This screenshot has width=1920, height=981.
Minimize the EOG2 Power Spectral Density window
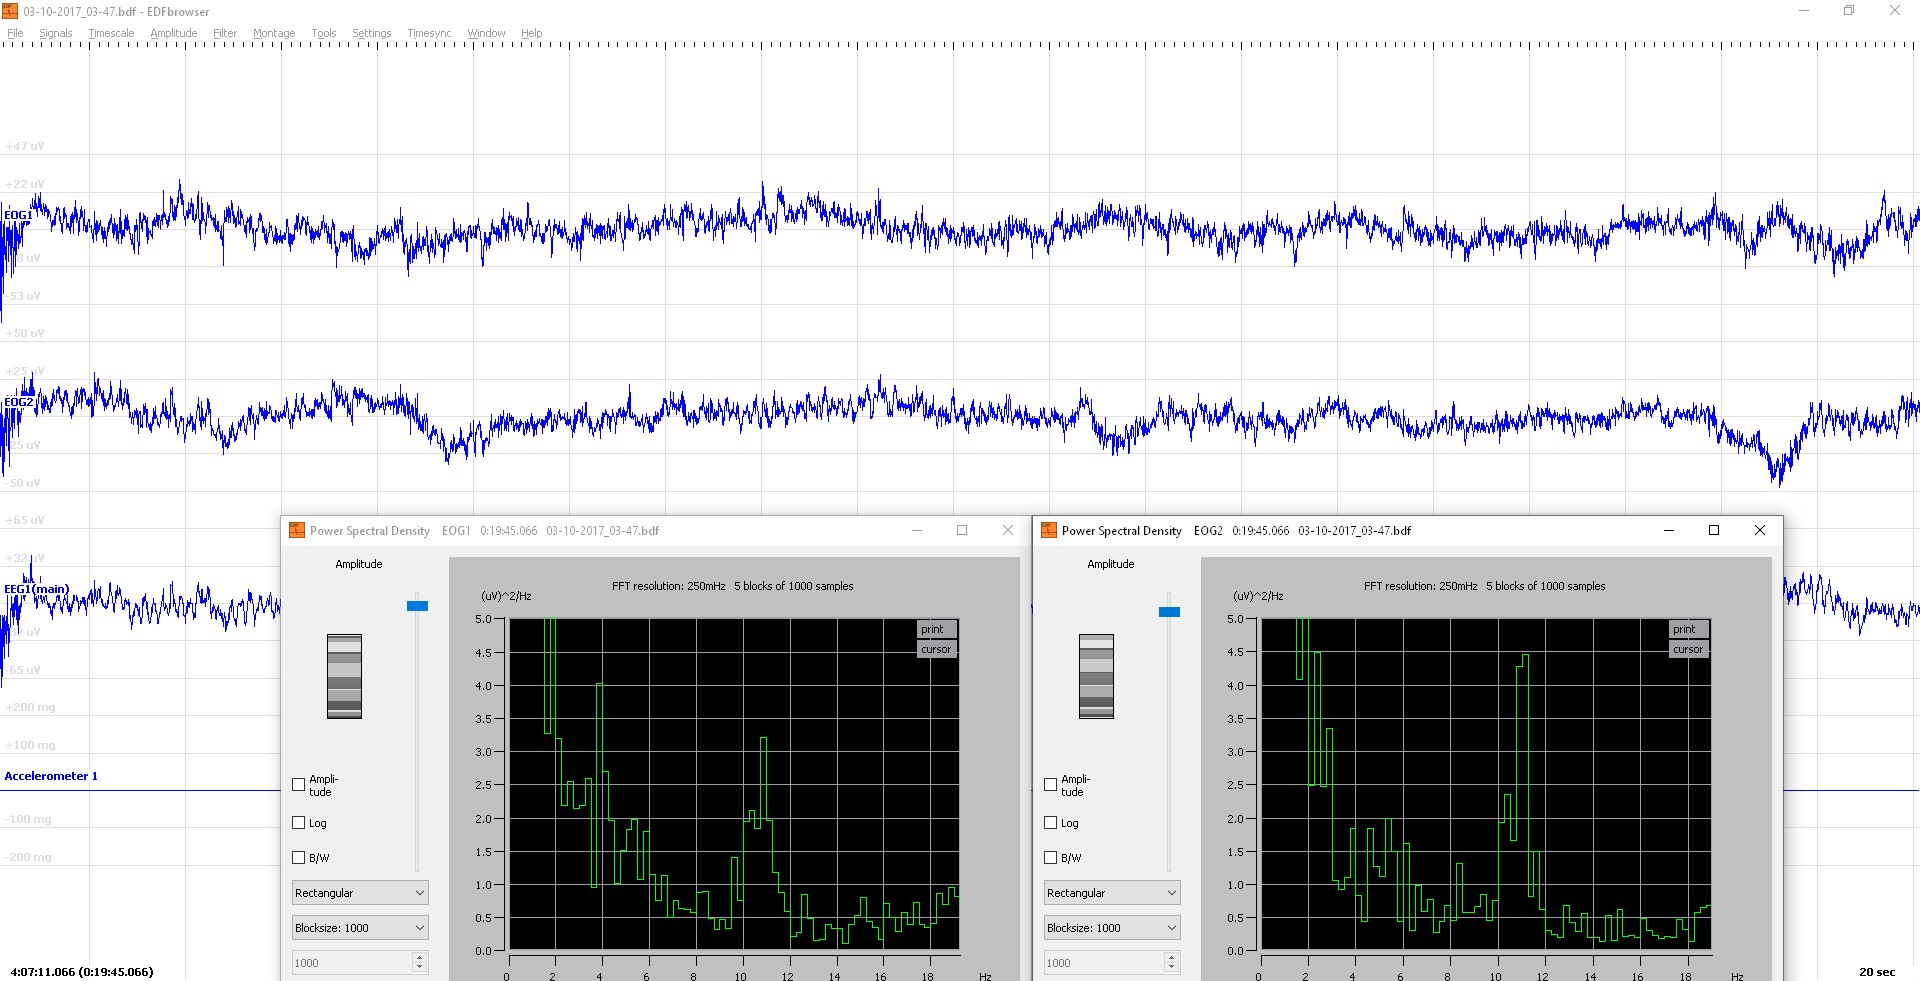pos(1668,530)
